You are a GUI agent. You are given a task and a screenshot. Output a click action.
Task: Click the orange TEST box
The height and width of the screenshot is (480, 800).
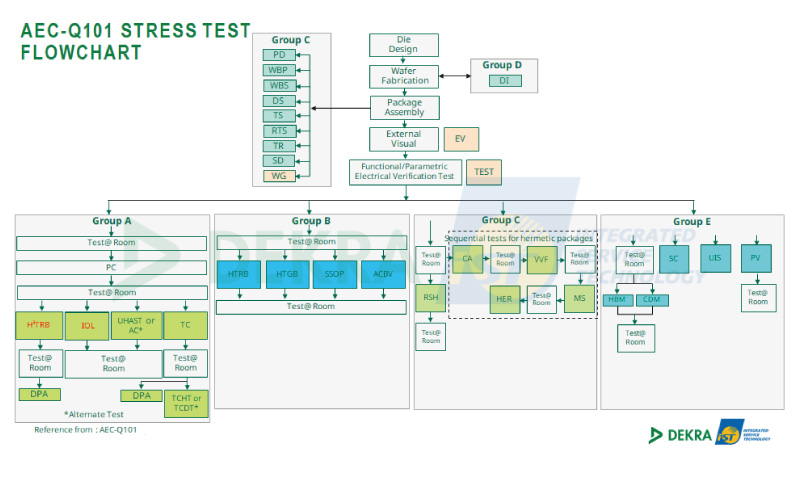[484, 172]
